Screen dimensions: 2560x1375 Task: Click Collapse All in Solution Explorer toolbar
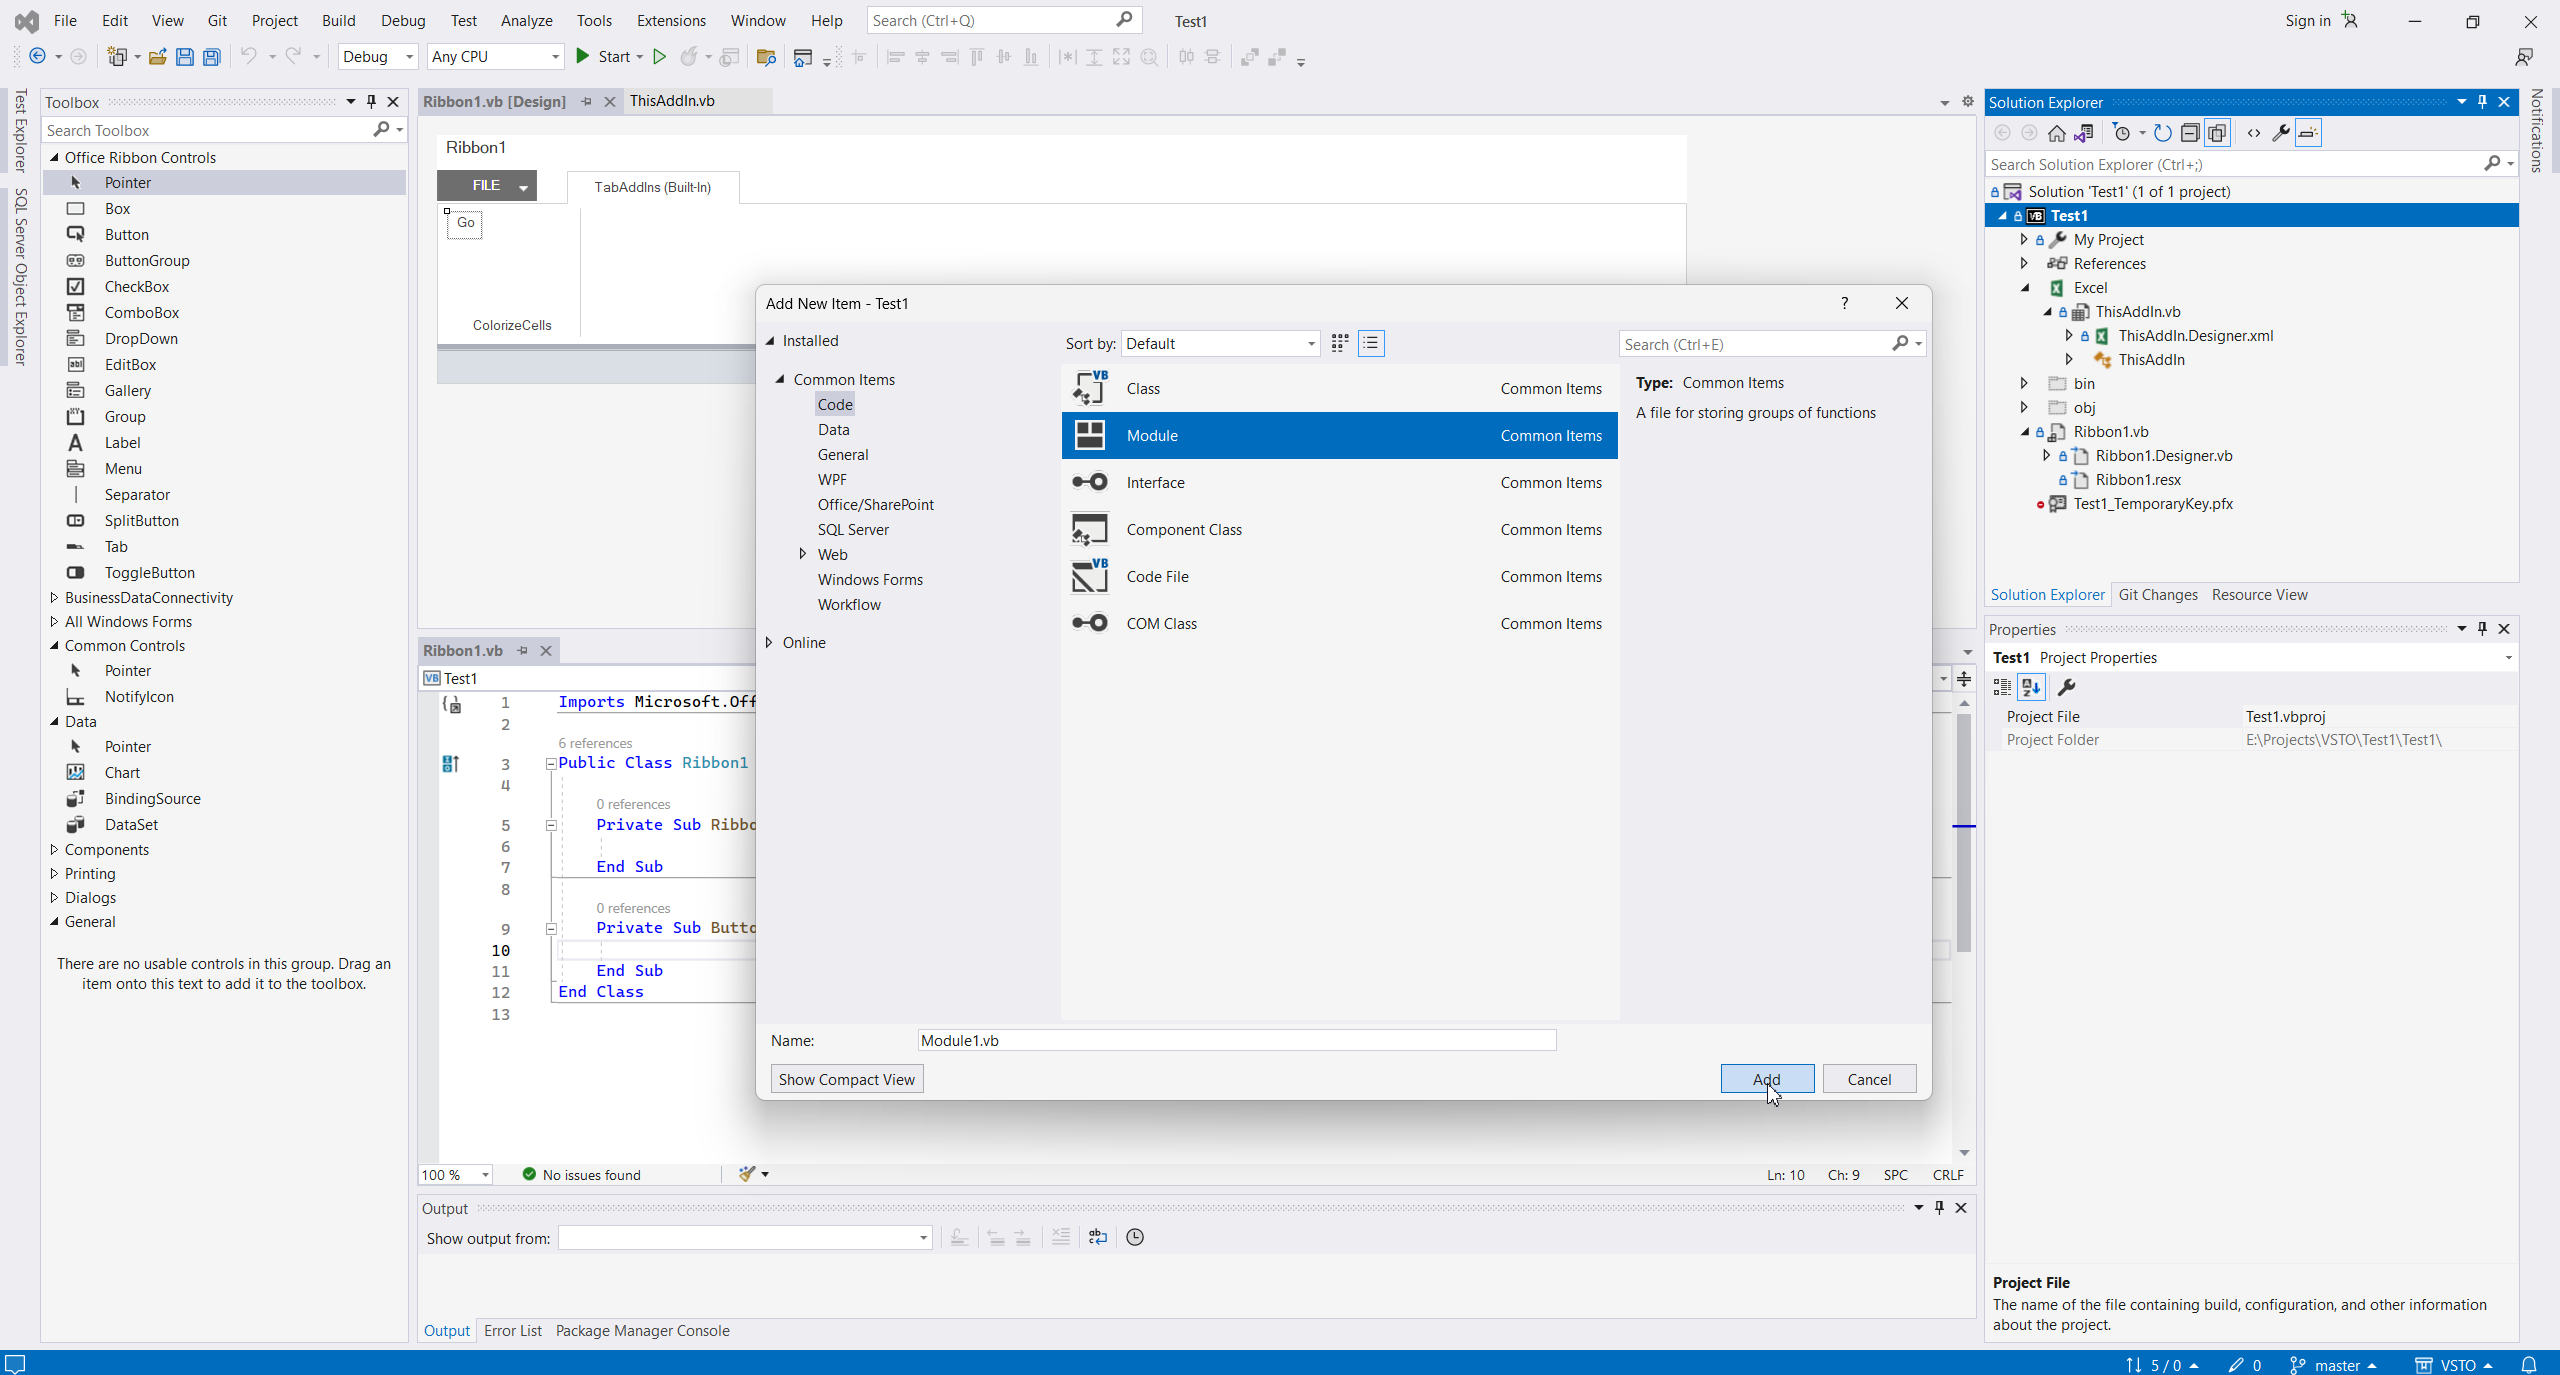click(x=2190, y=133)
